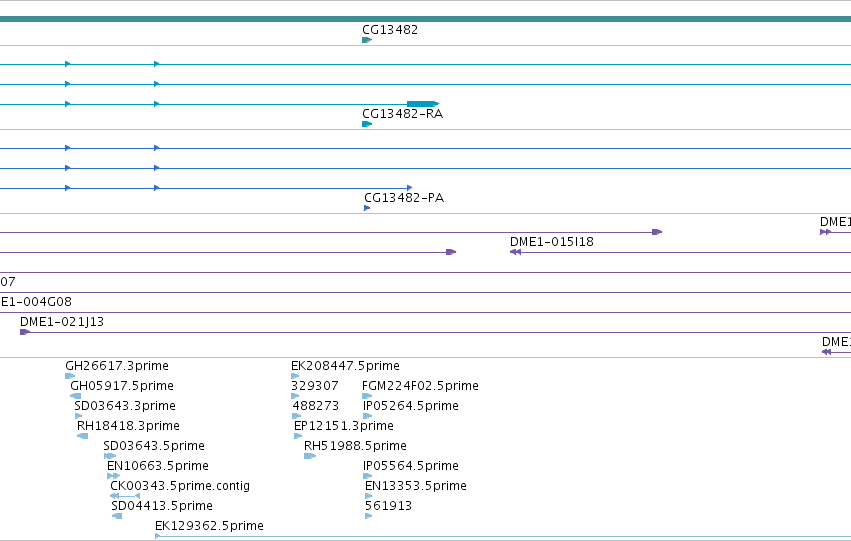Click the CG13482 gene label

pos(390,30)
